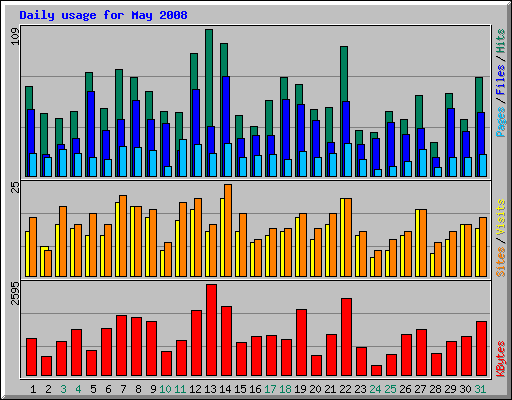Click the 2595 axis maximum value

click(x=15, y=293)
